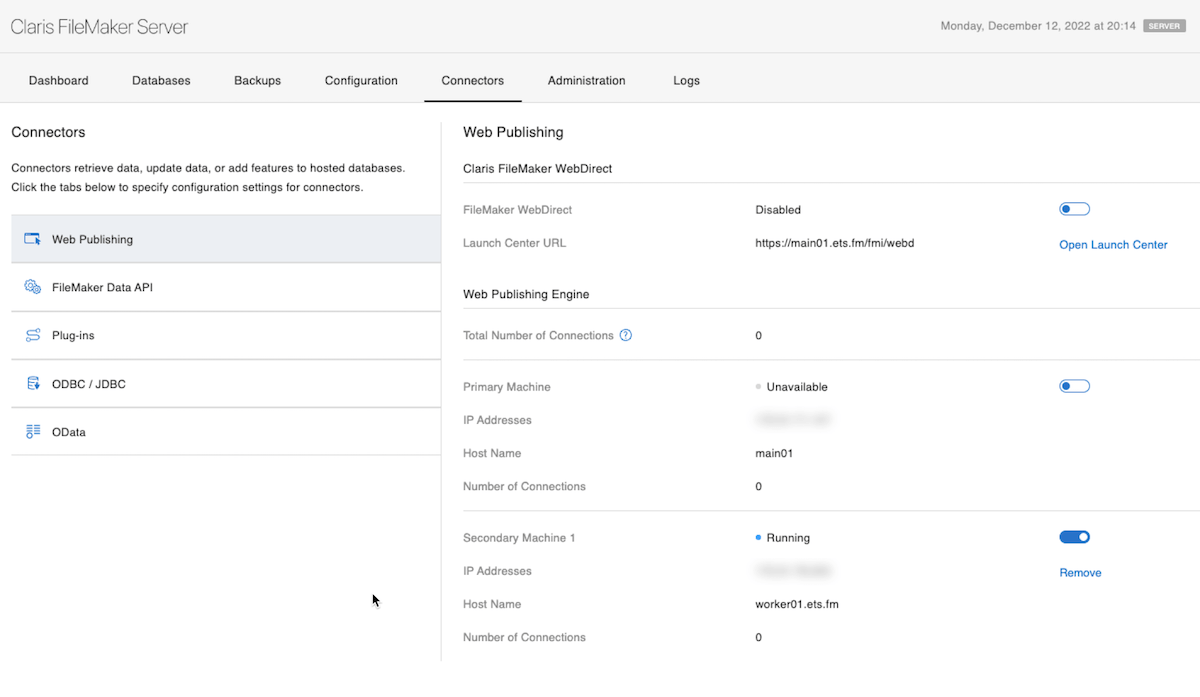
Task: Remove Secondary Machine 1
Action: (1080, 573)
